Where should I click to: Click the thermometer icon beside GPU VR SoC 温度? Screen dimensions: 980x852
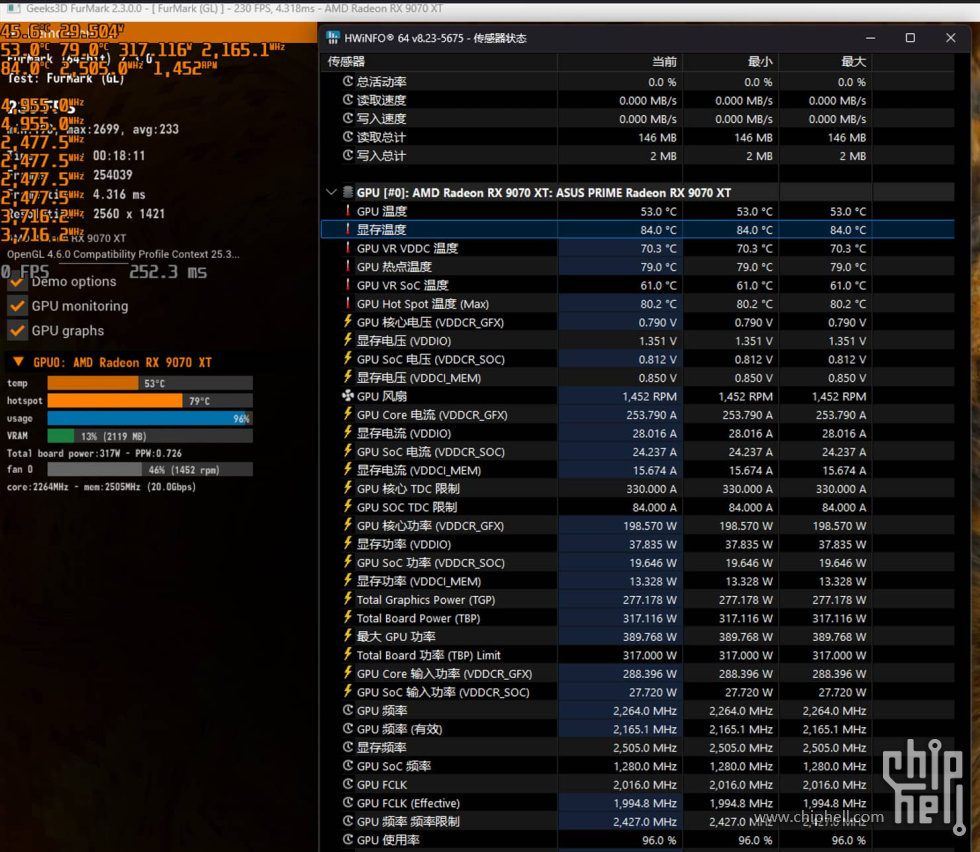pyautogui.click(x=348, y=285)
